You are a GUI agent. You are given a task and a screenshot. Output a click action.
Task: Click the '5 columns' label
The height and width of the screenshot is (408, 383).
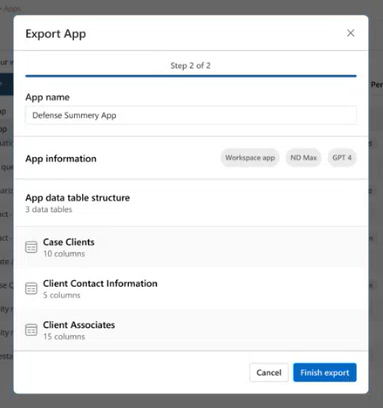[62, 295]
